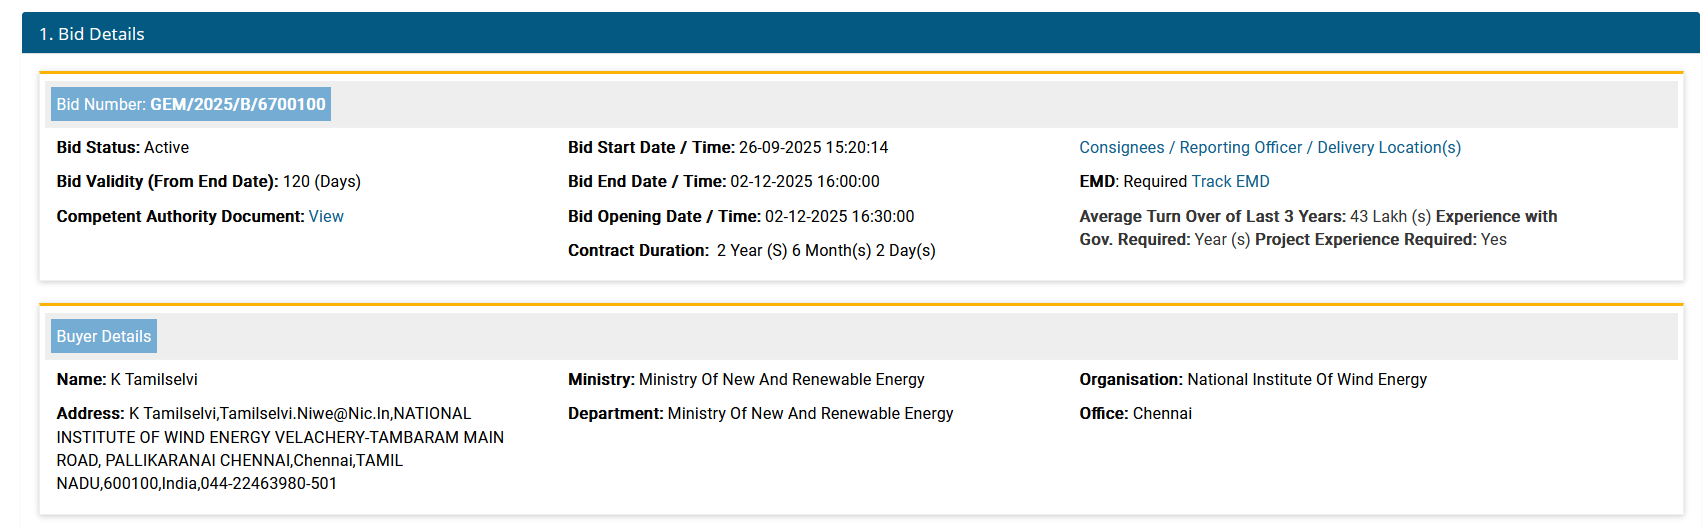Image resolution: width=1708 pixels, height=528 pixels.
Task: Click the Organisation National Institute Of Wind Energy
Action: [x=1306, y=380]
